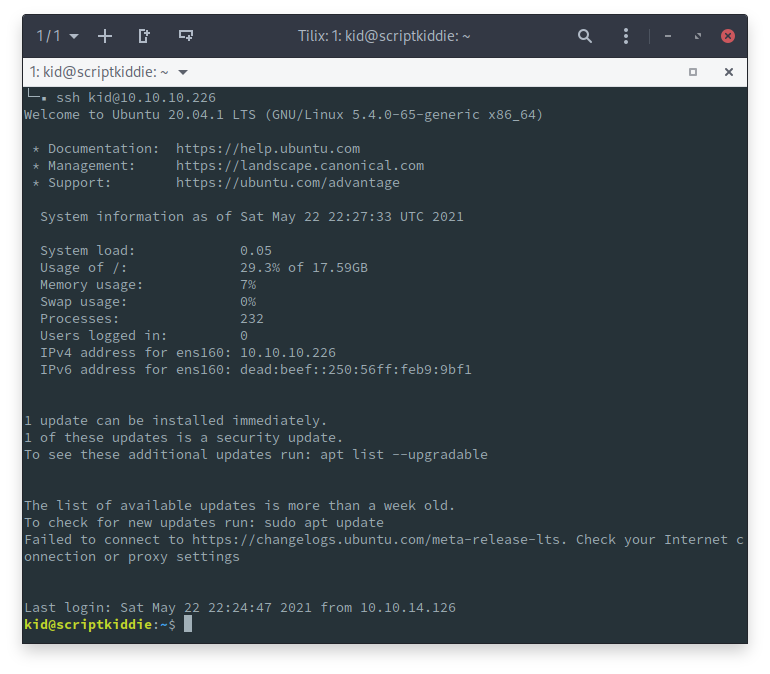Expand the terminal title dropdown arrow

pyautogui.click(x=183, y=72)
